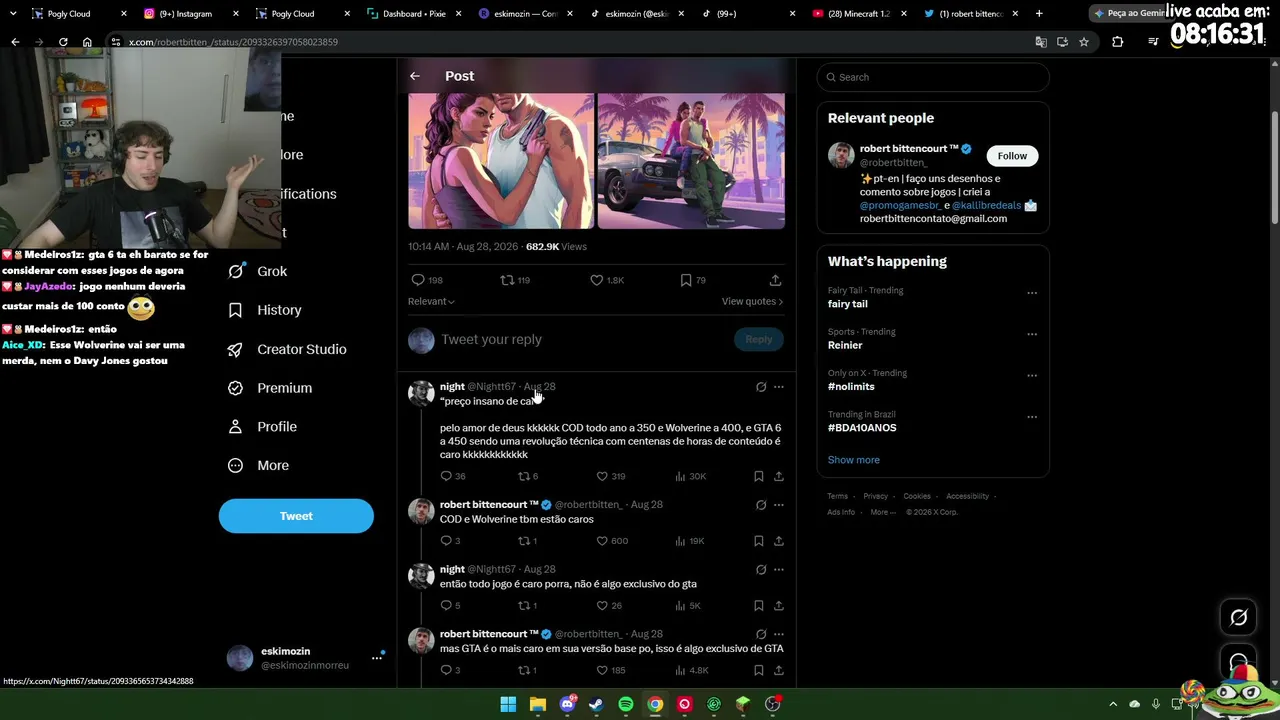Open options for Reinier trend
This screenshot has width=1280, height=720.
(1032, 334)
